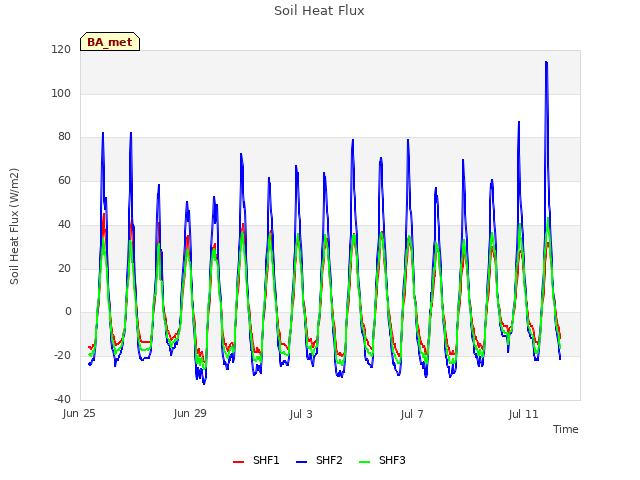Screen dimensions: 640x480
Task: Click the red SHF1 legend color marker
Action: (238, 462)
